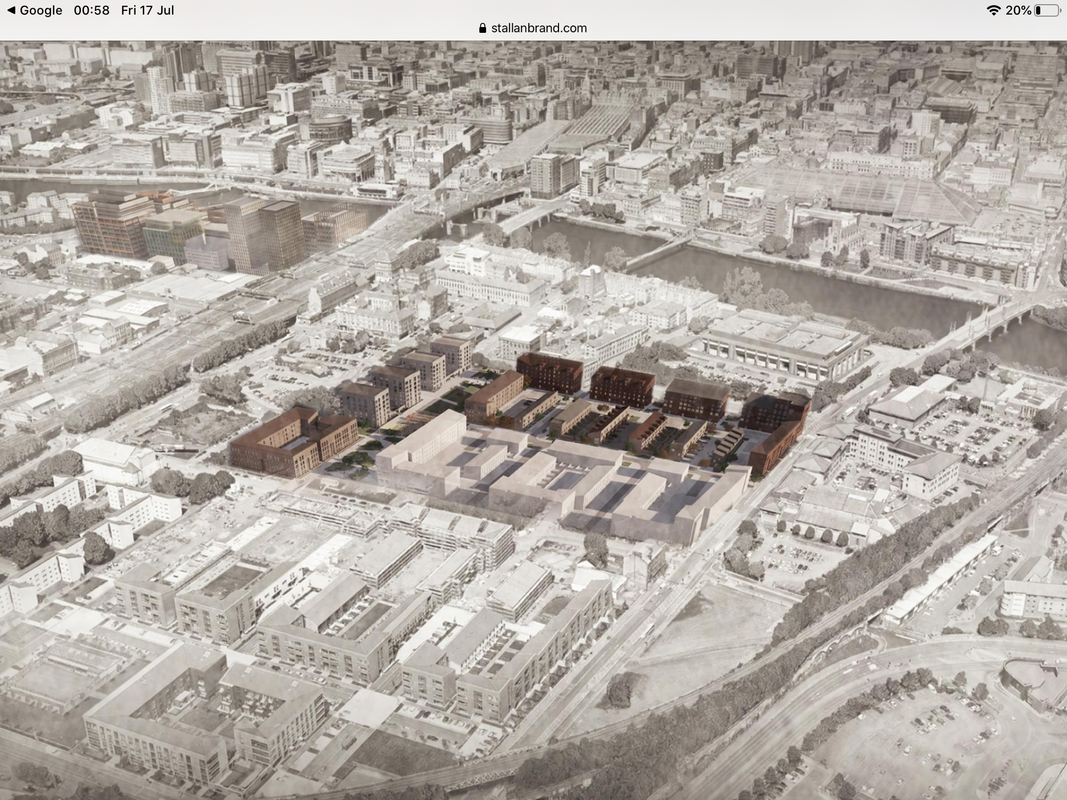Tap the Google back-link label in status bar
The width and height of the screenshot is (1067, 800).
tap(41, 10)
